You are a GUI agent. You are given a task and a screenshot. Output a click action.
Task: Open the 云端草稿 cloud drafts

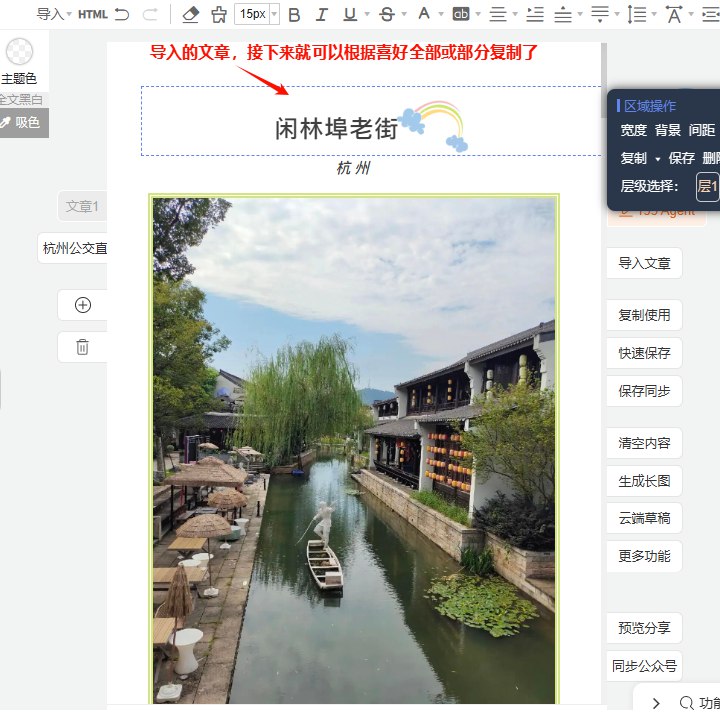(x=644, y=518)
